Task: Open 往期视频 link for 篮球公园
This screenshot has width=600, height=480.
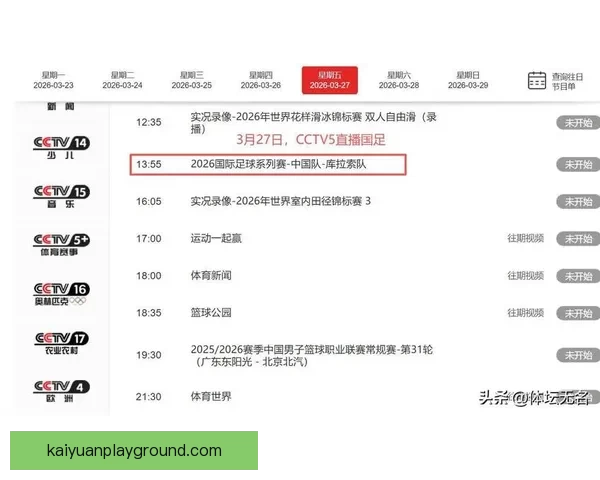Action: [525, 313]
